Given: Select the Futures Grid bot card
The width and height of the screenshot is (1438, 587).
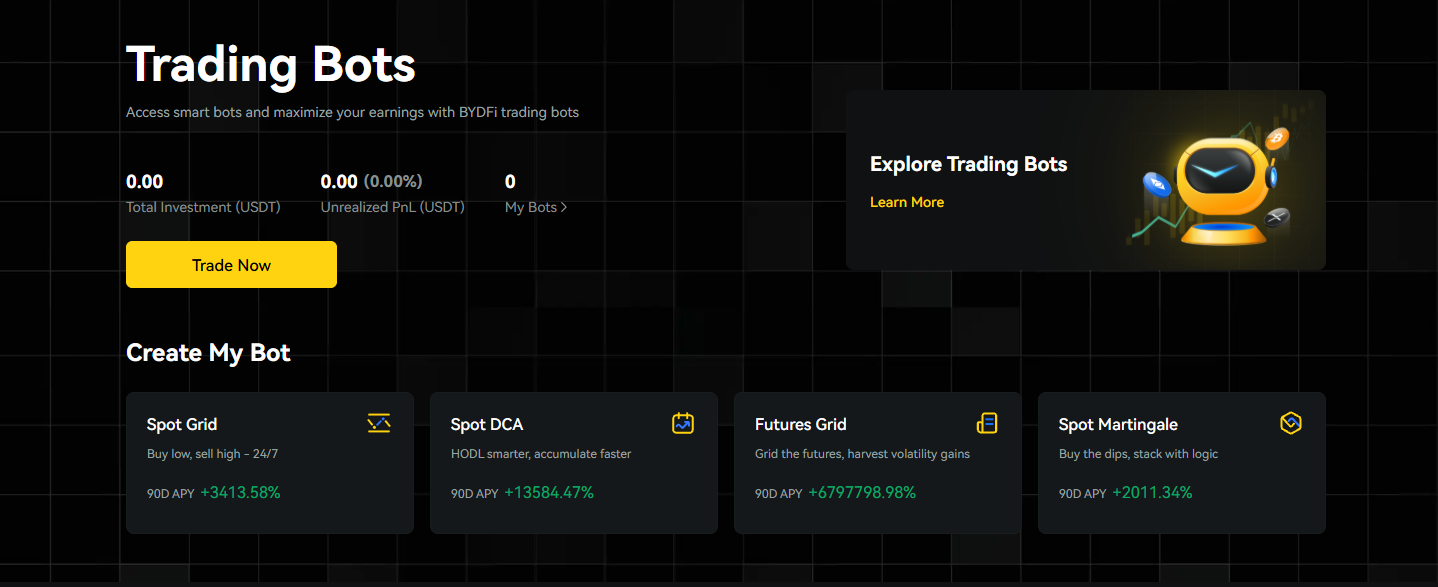Looking at the screenshot, I should (877, 463).
